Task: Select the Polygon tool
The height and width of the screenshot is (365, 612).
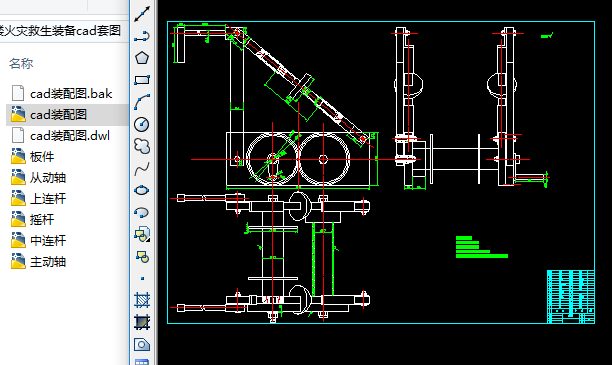Action: (142, 58)
